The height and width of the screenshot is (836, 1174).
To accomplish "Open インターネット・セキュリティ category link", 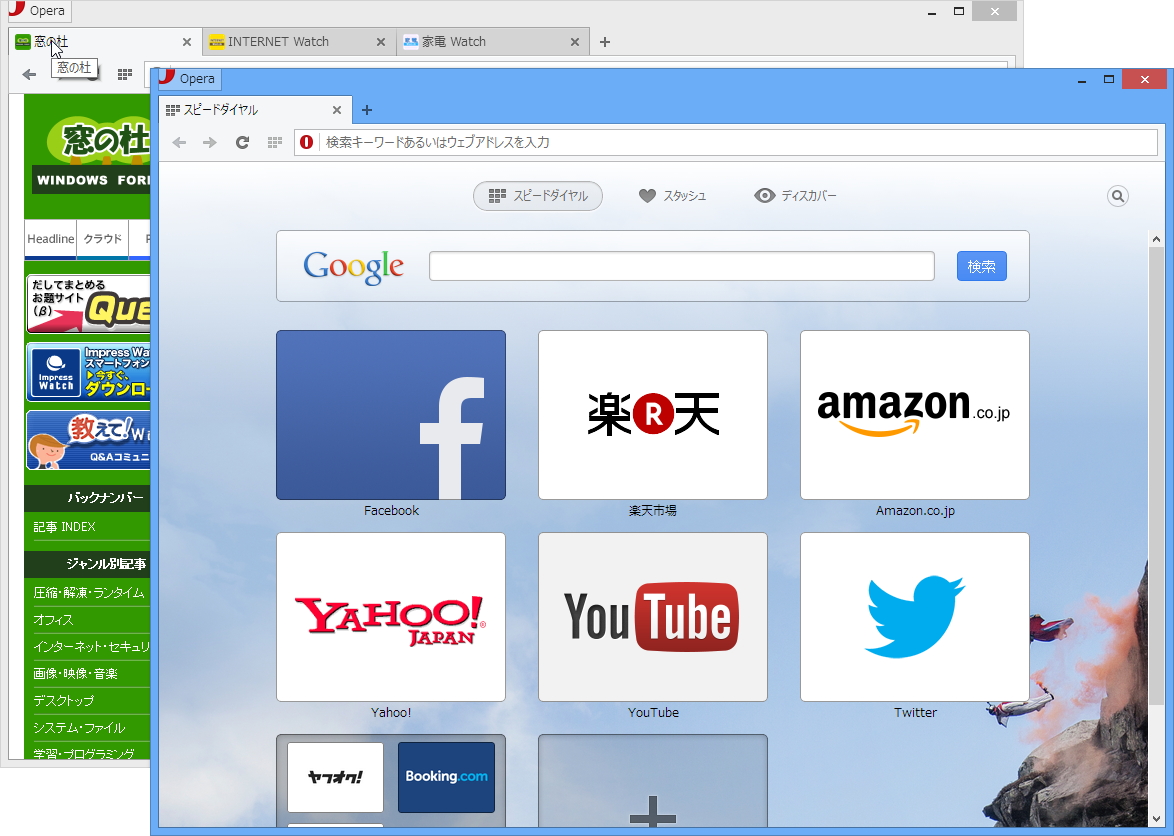I will [91, 647].
